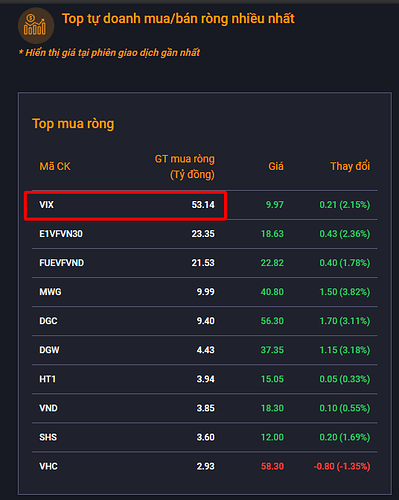Click the 'Top tự doanh mua/bán ròng nhiều nhất' heading

point(178,19)
